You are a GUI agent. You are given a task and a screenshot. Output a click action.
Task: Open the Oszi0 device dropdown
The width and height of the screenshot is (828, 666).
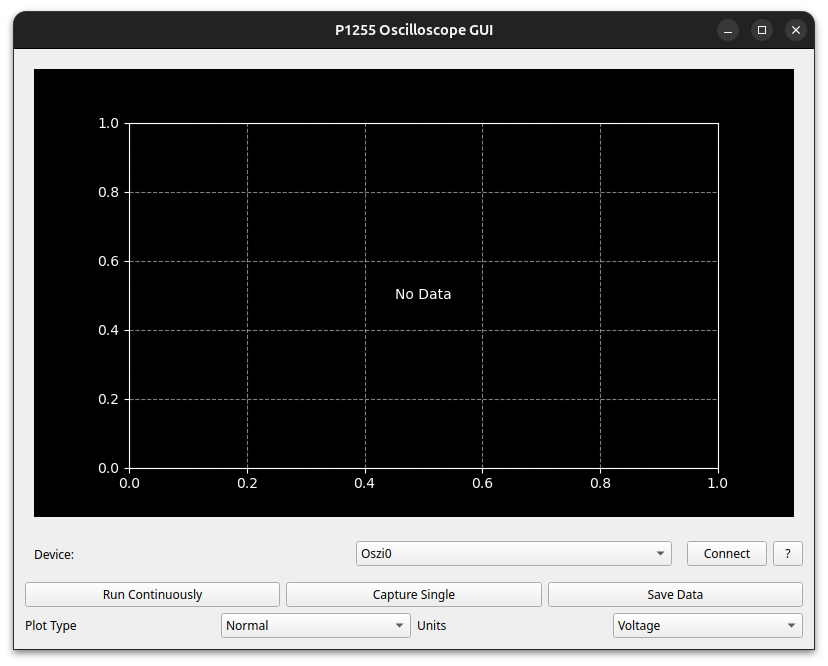pos(513,554)
